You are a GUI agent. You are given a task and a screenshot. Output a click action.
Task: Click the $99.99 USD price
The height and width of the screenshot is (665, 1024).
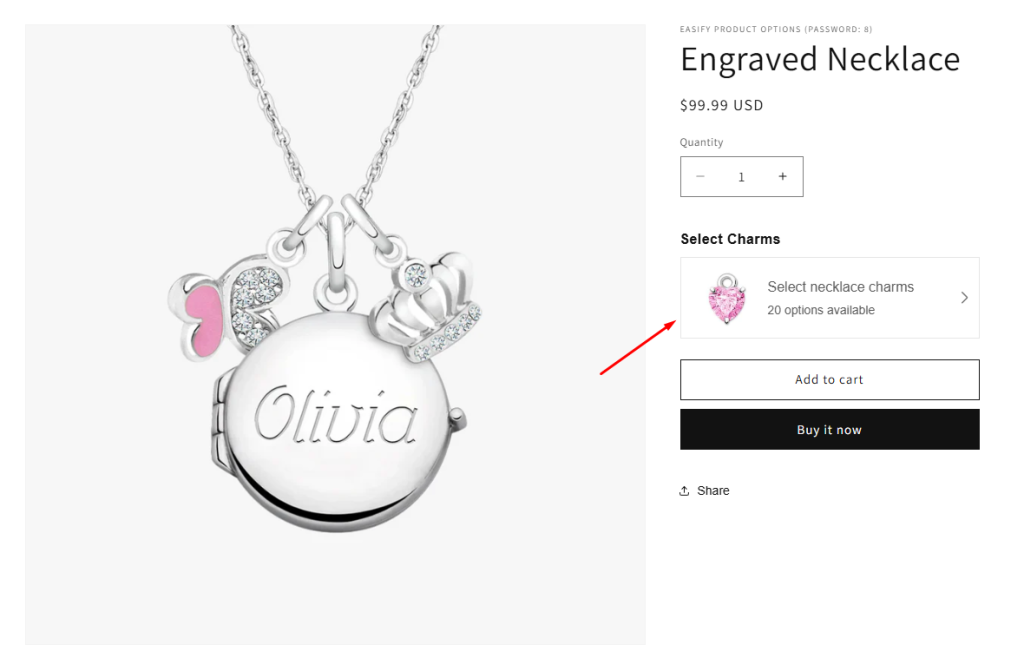click(721, 105)
